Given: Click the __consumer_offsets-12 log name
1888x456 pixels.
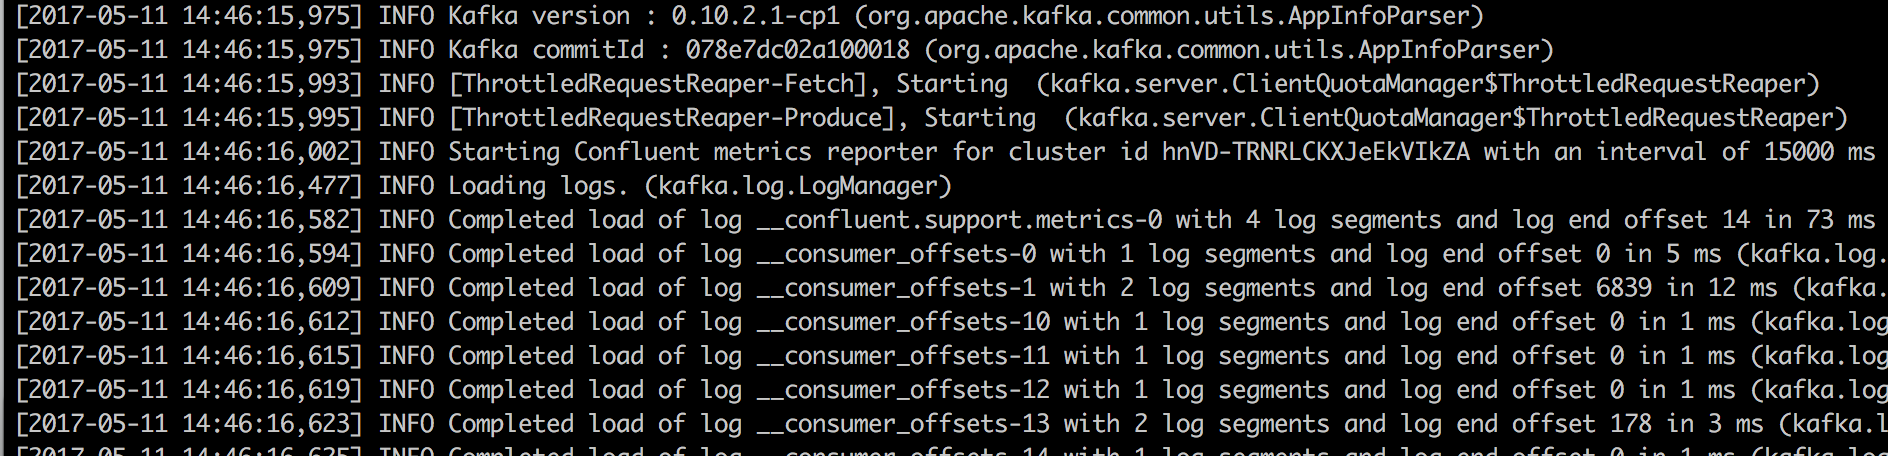Looking at the screenshot, I should pyautogui.click(x=903, y=390).
